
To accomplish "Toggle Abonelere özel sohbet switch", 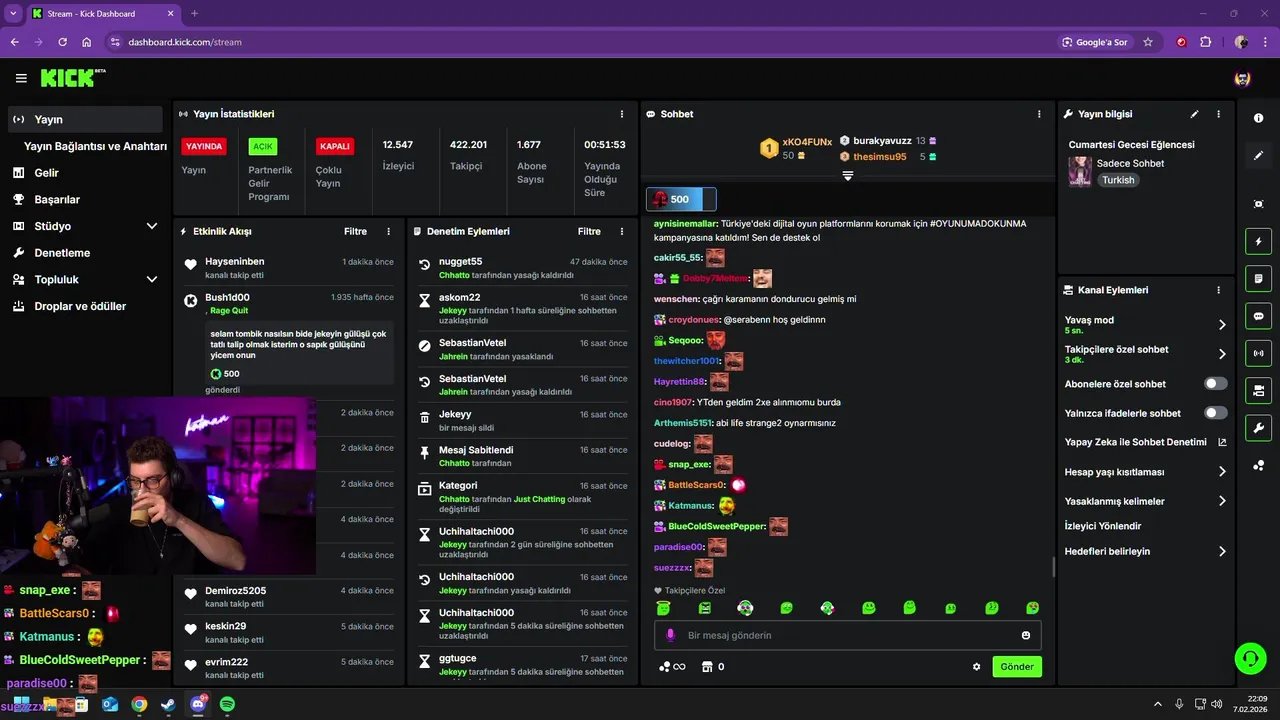I will point(1216,384).
